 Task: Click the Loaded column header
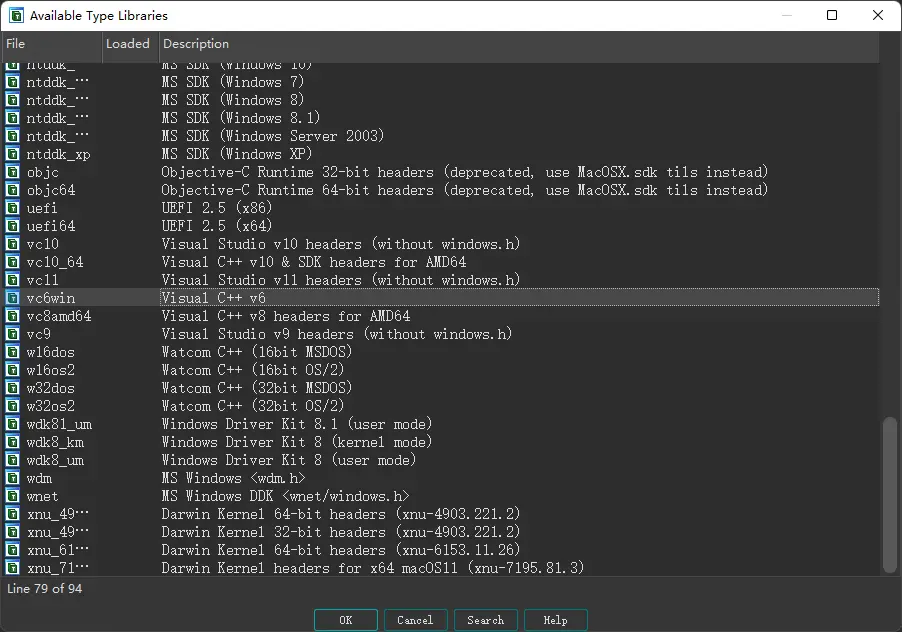click(131, 44)
